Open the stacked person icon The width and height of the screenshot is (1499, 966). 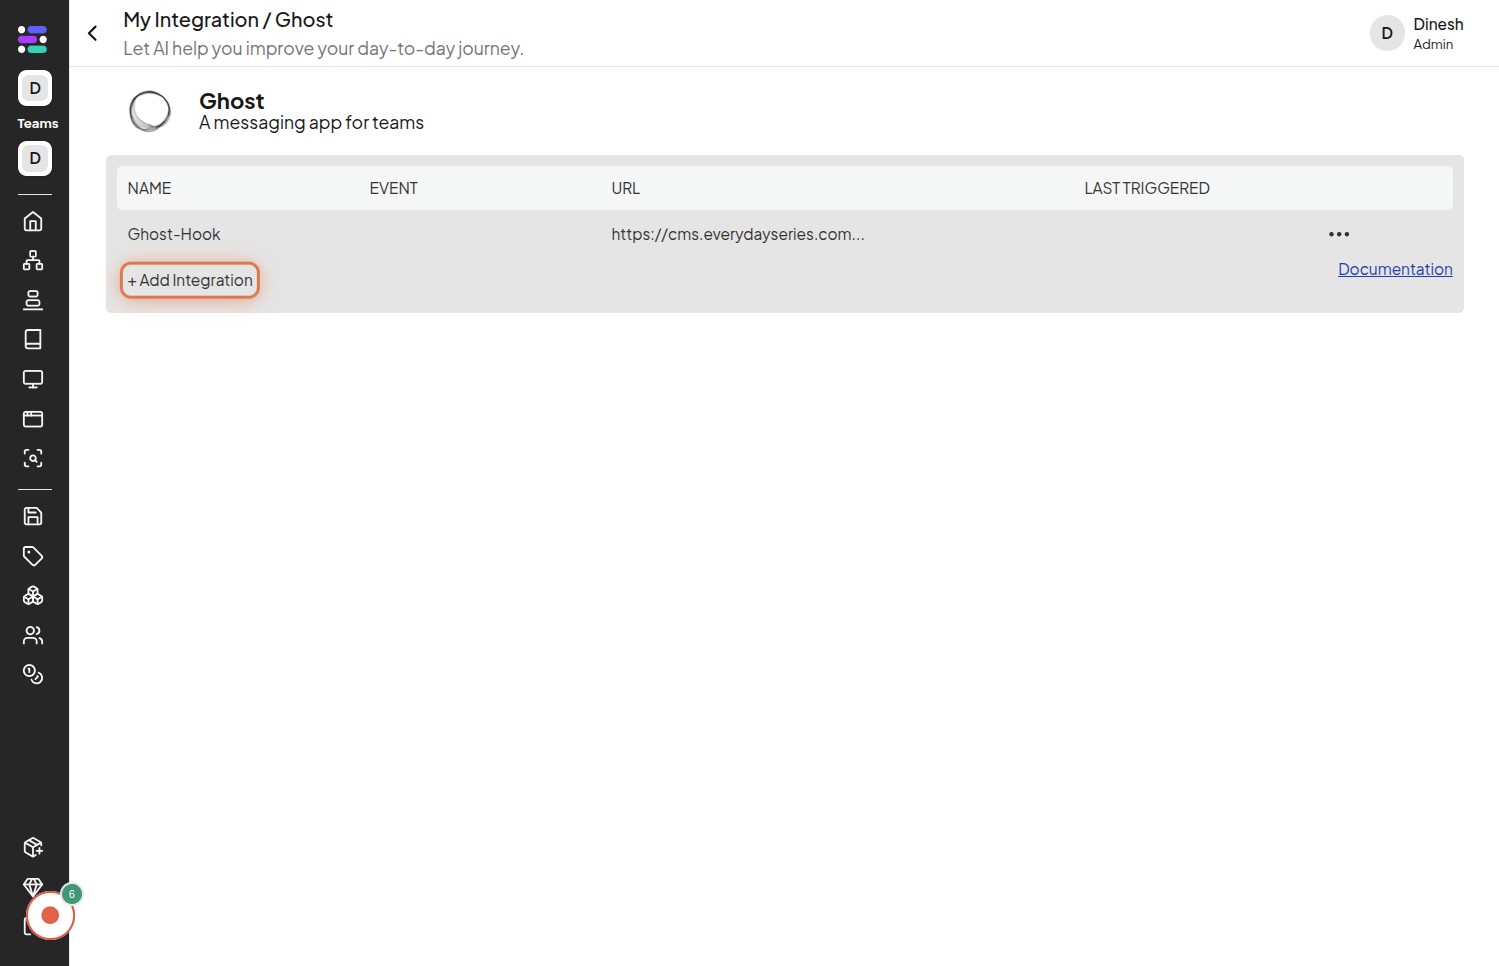(33, 300)
